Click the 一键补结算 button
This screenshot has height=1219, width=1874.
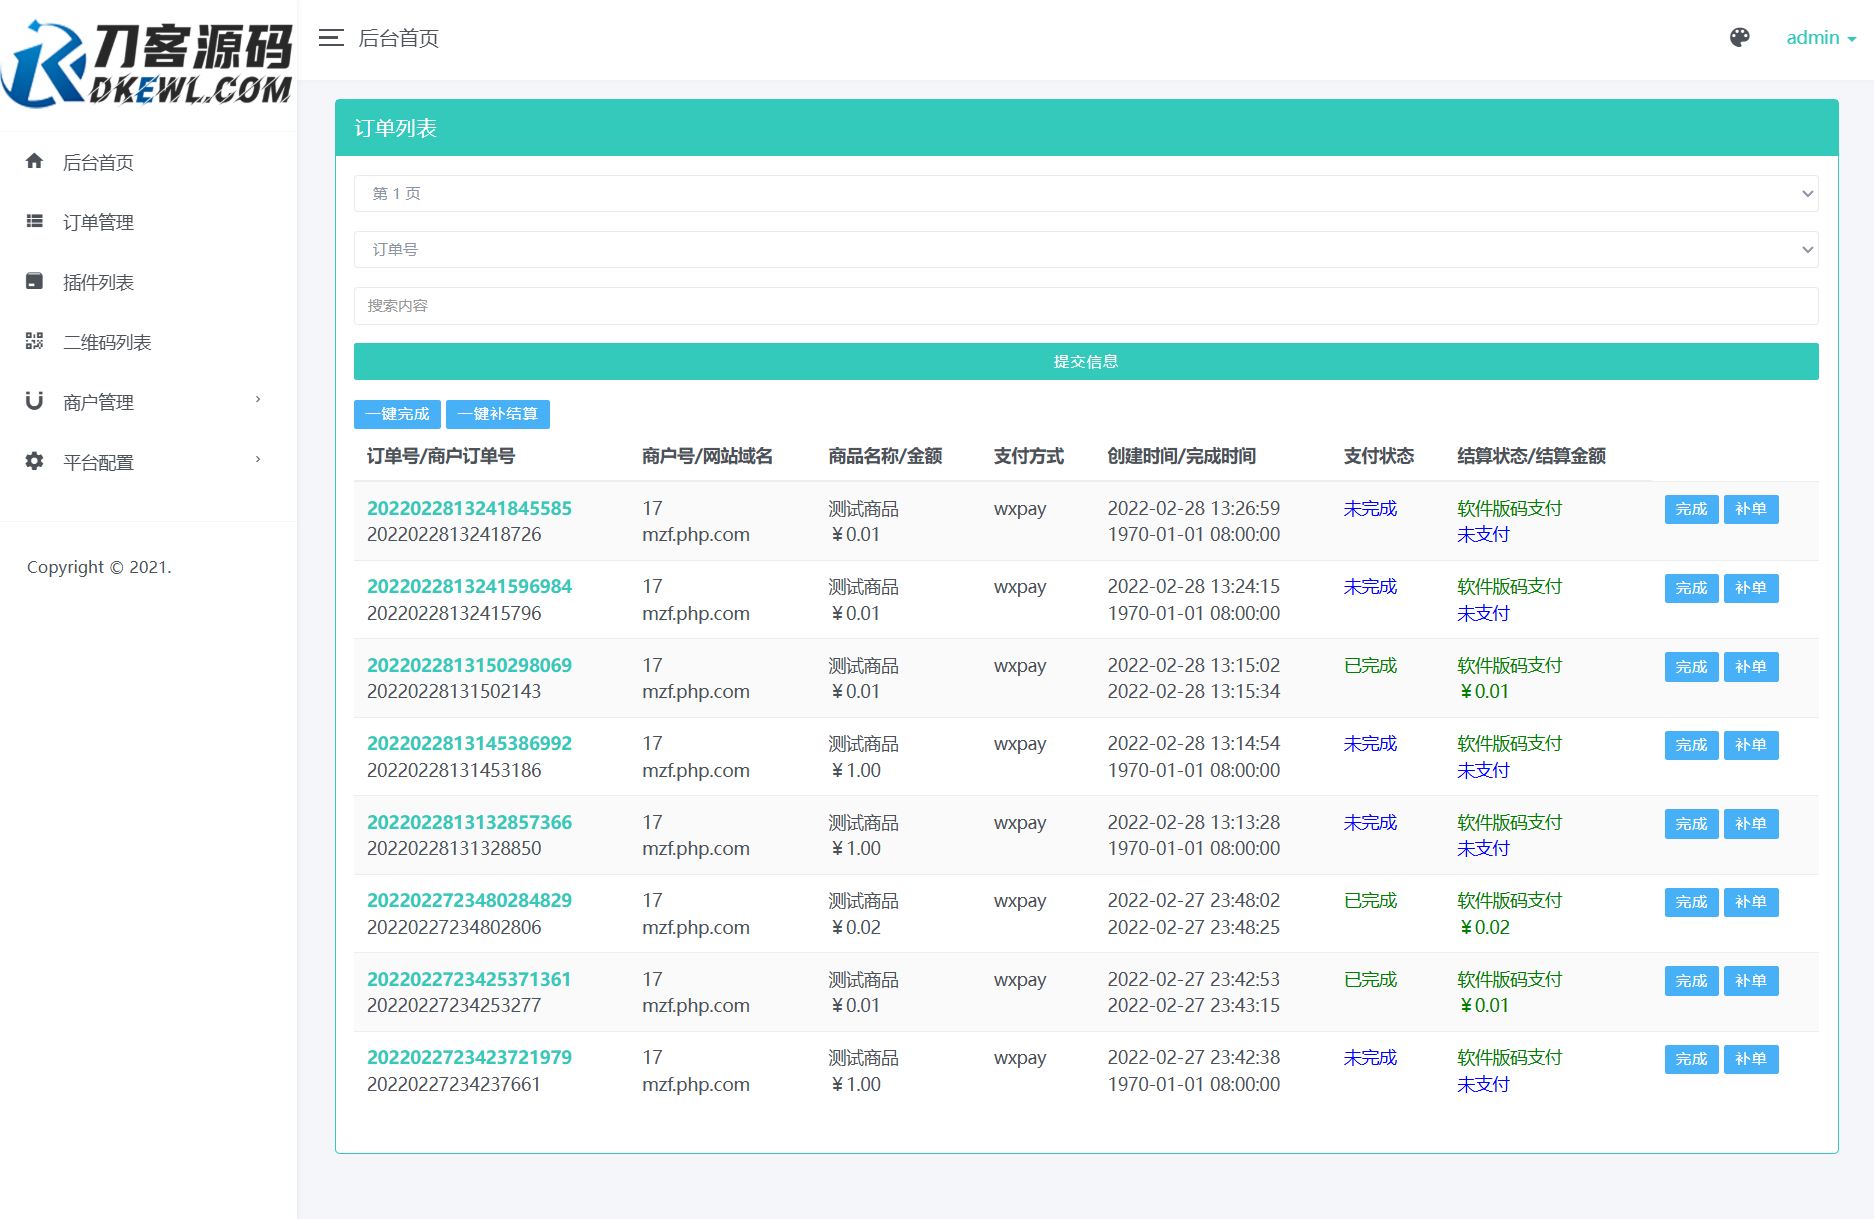(x=497, y=414)
